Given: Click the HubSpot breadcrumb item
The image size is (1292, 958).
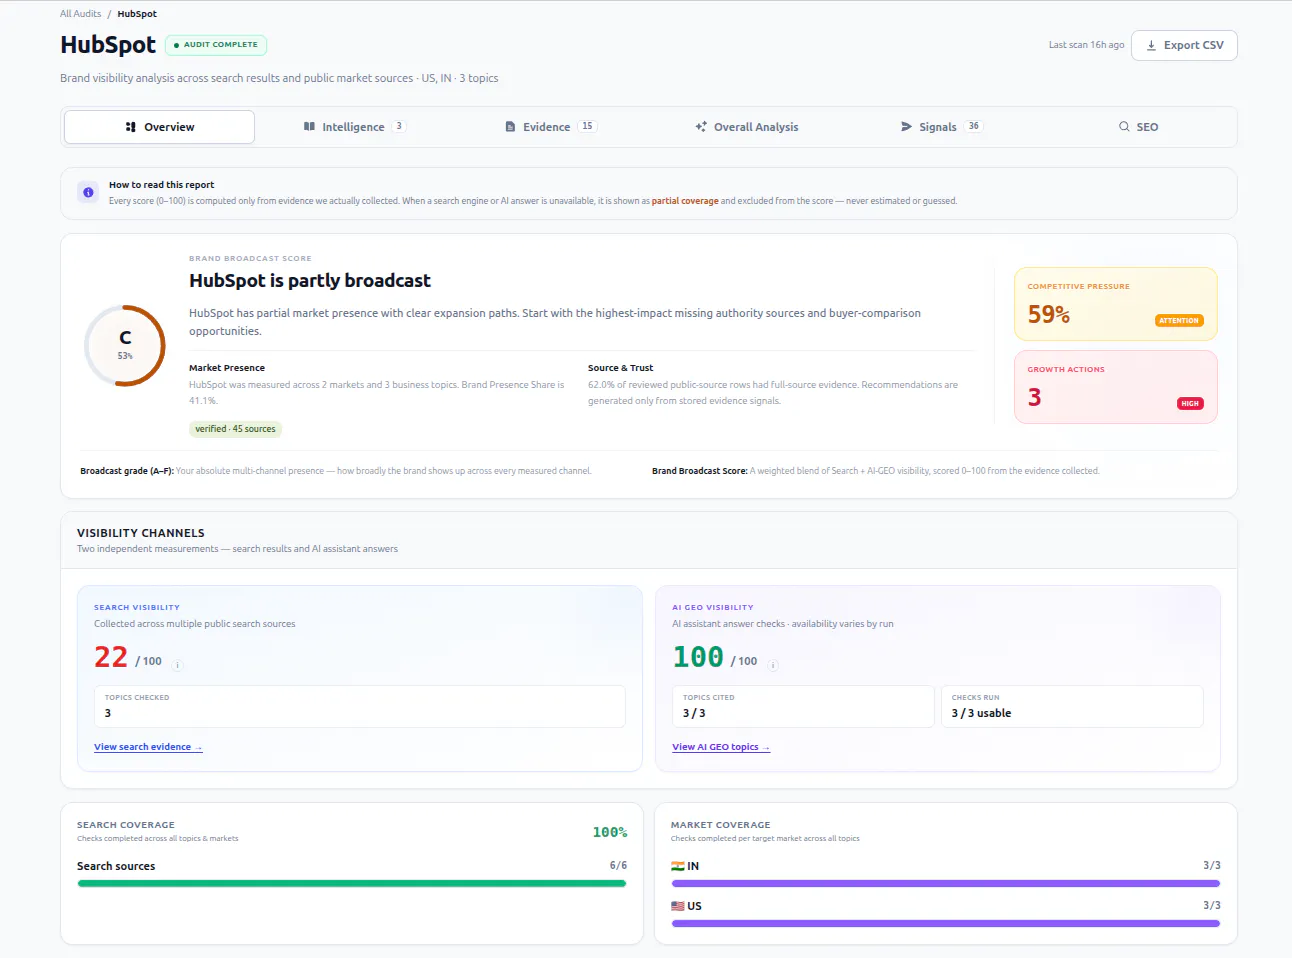Looking at the screenshot, I should click(137, 14).
